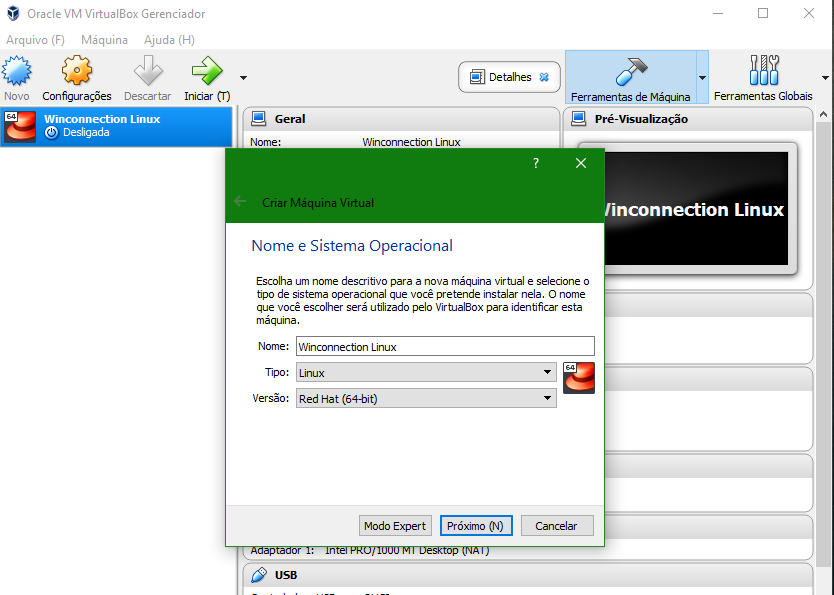The width and height of the screenshot is (834, 595).
Task: Click the Descartar toolbar arrow icon
Action: point(148,71)
